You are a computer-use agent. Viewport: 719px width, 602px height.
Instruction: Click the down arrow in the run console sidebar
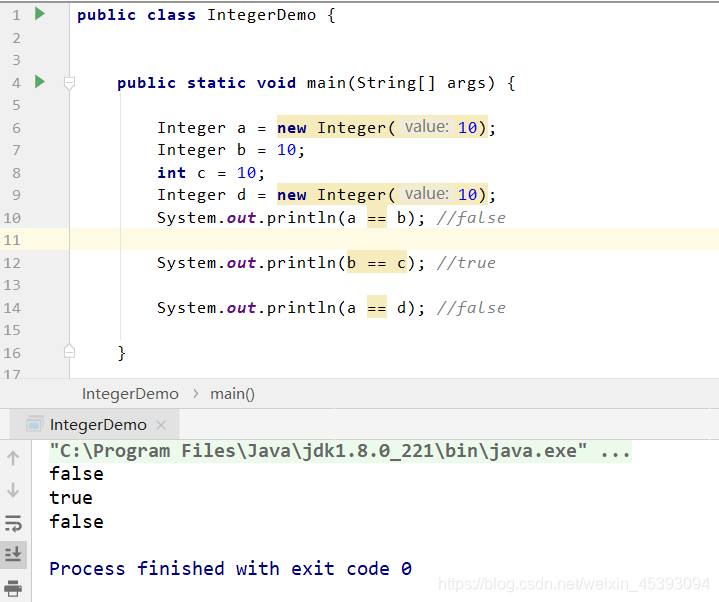pos(13,490)
